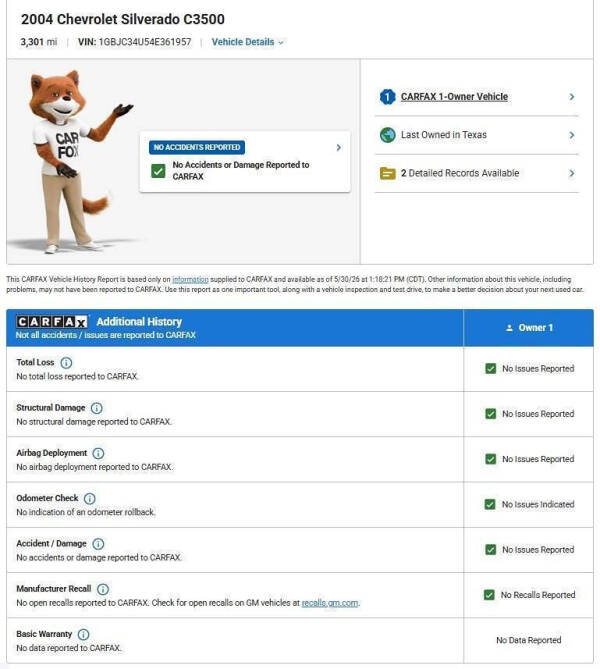Image resolution: width=600 pixels, height=669 pixels.
Task: Click 'No structural damage reported to CARFAX' text
Action: point(94,422)
